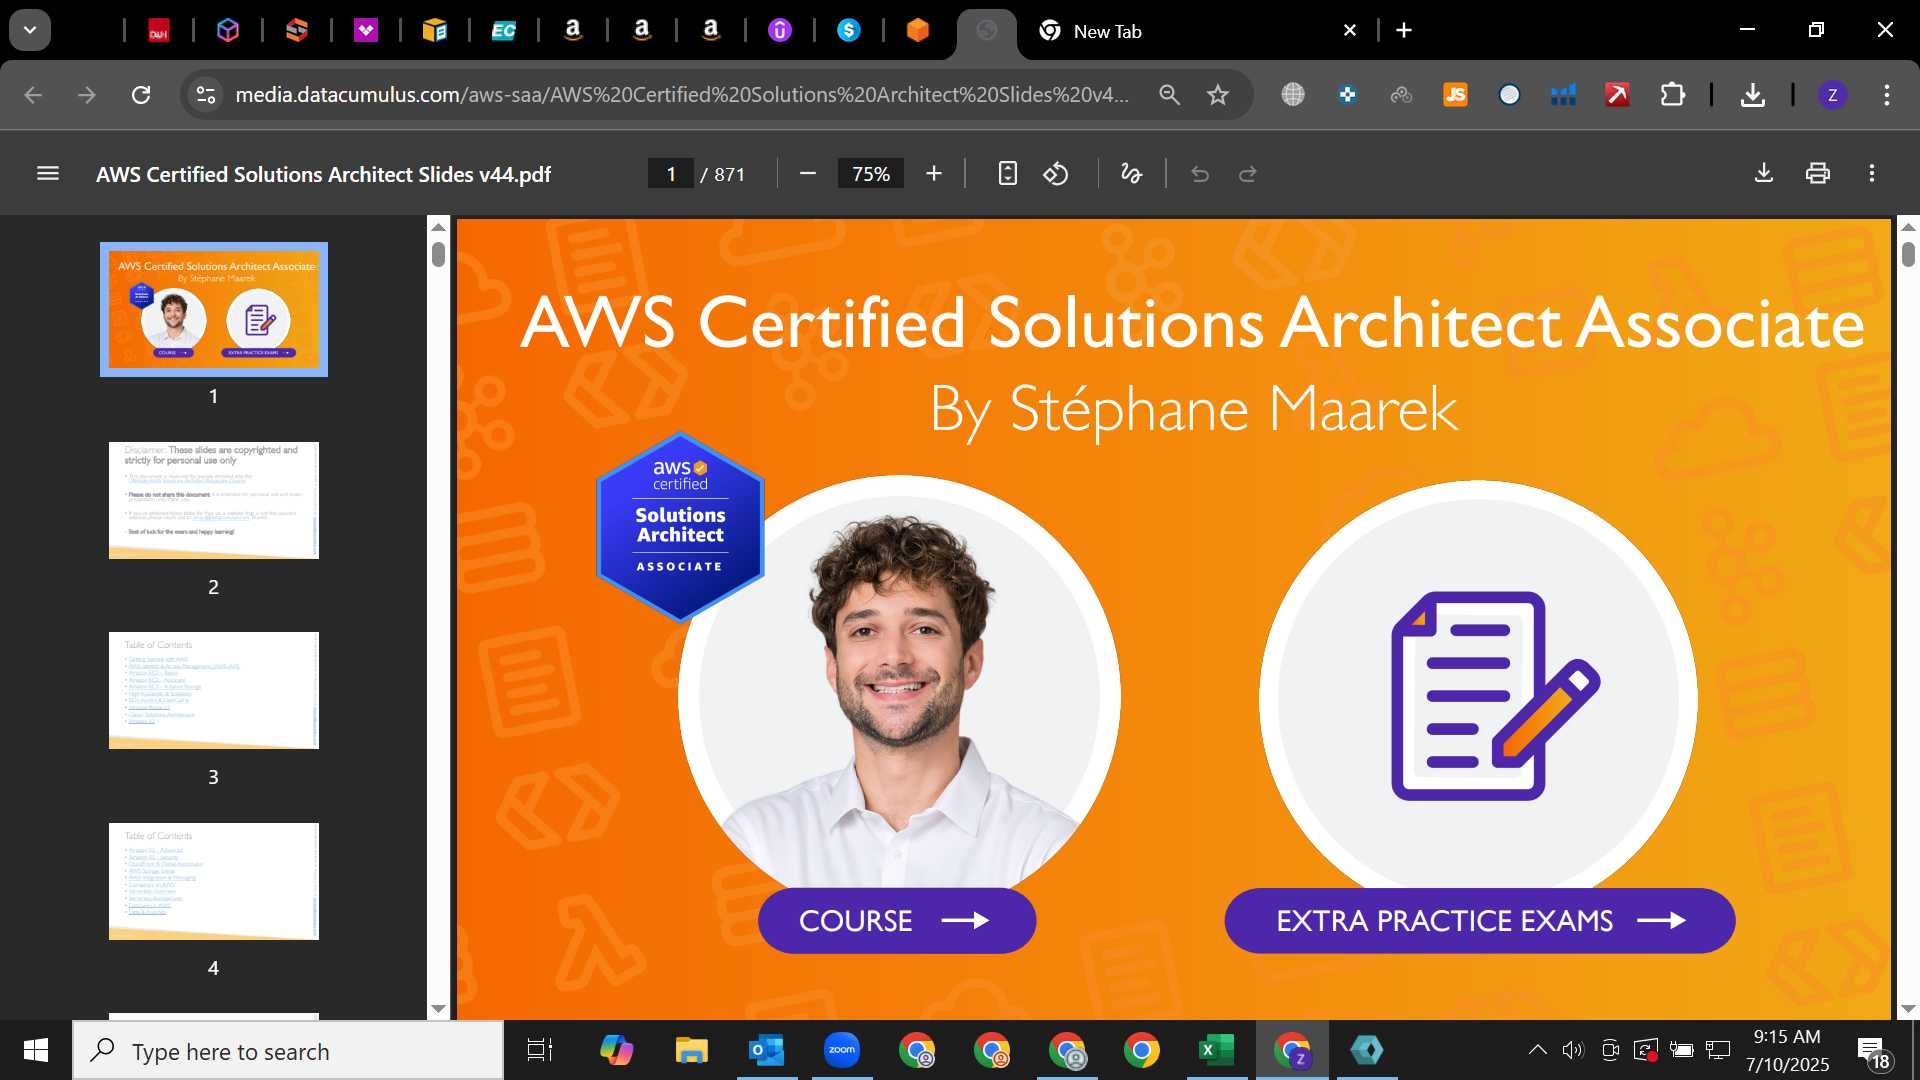
Task: Open the clock showing 9:15 AM
Action: point(1787,1050)
